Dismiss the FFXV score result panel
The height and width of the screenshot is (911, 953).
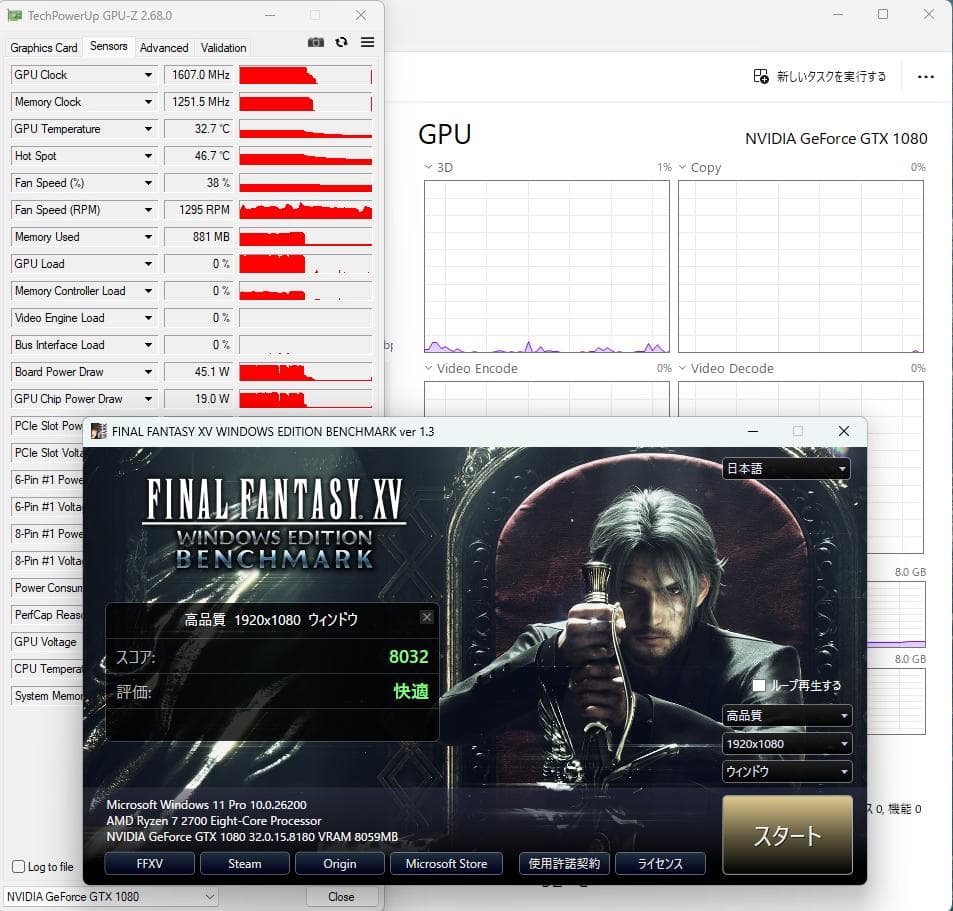[427, 617]
